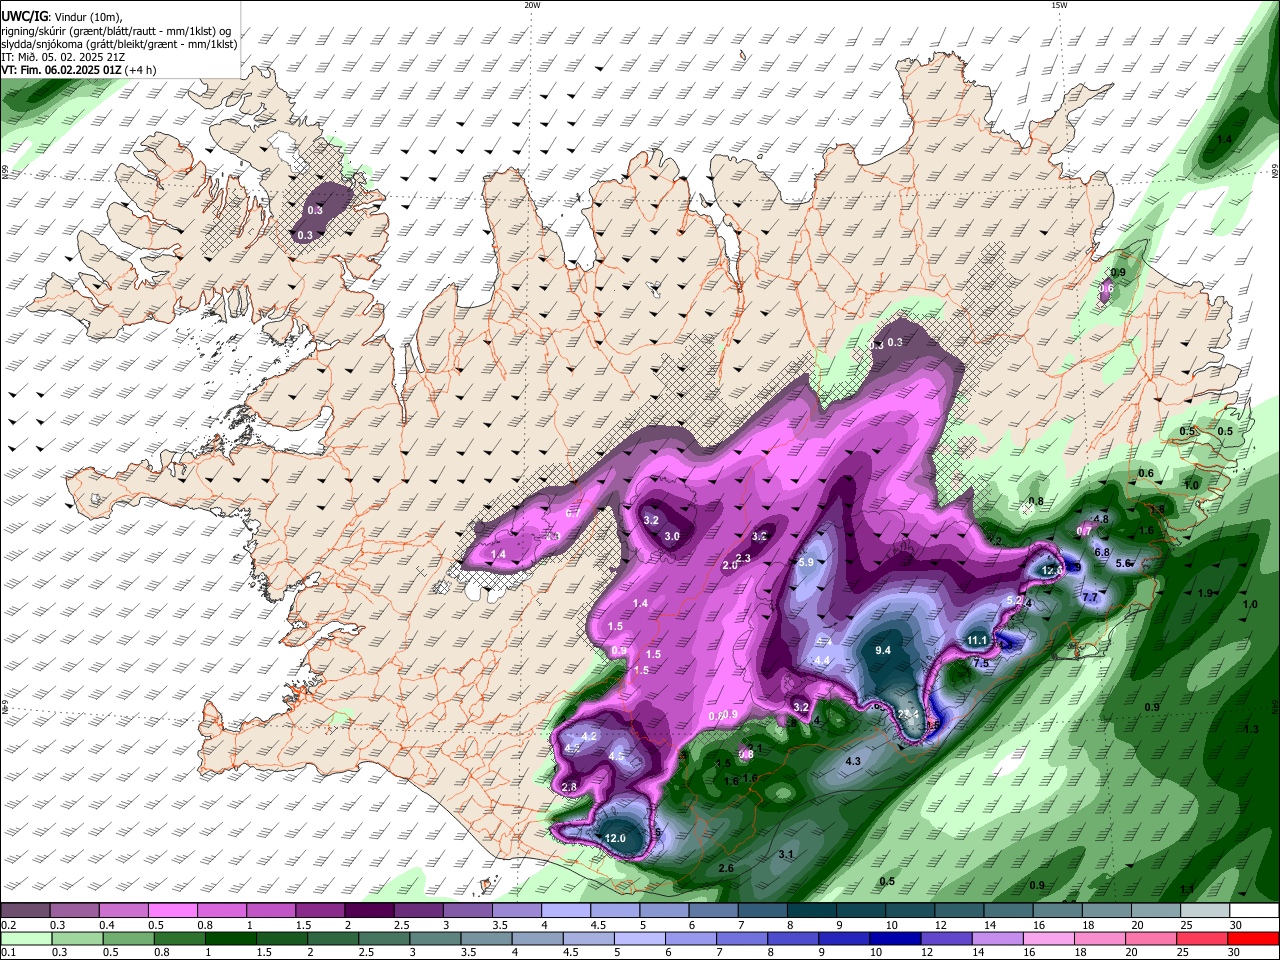The height and width of the screenshot is (960, 1280).
Task: Select the '(+4 h)' forecast offset text
Action: click(141, 71)
